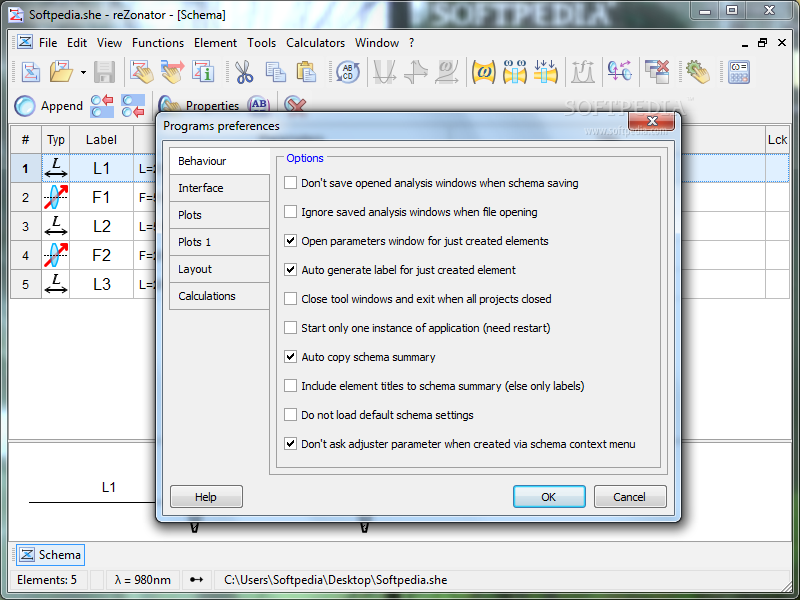Open the Window menu
This screenshot has height=600, width=800.
click(377, 43)
